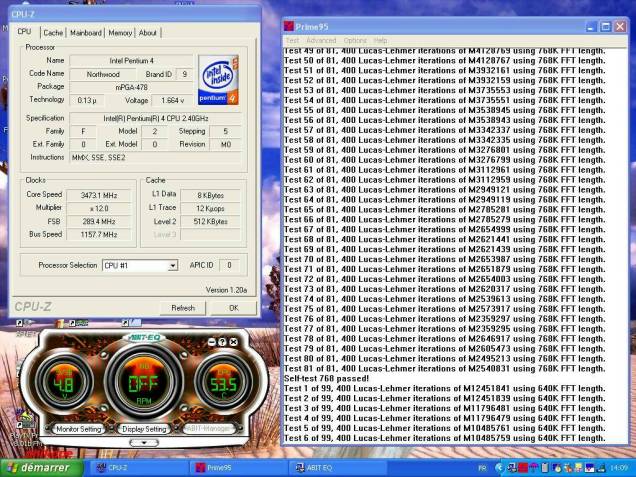Open the About tab in CPU-Z

point(148,33)
